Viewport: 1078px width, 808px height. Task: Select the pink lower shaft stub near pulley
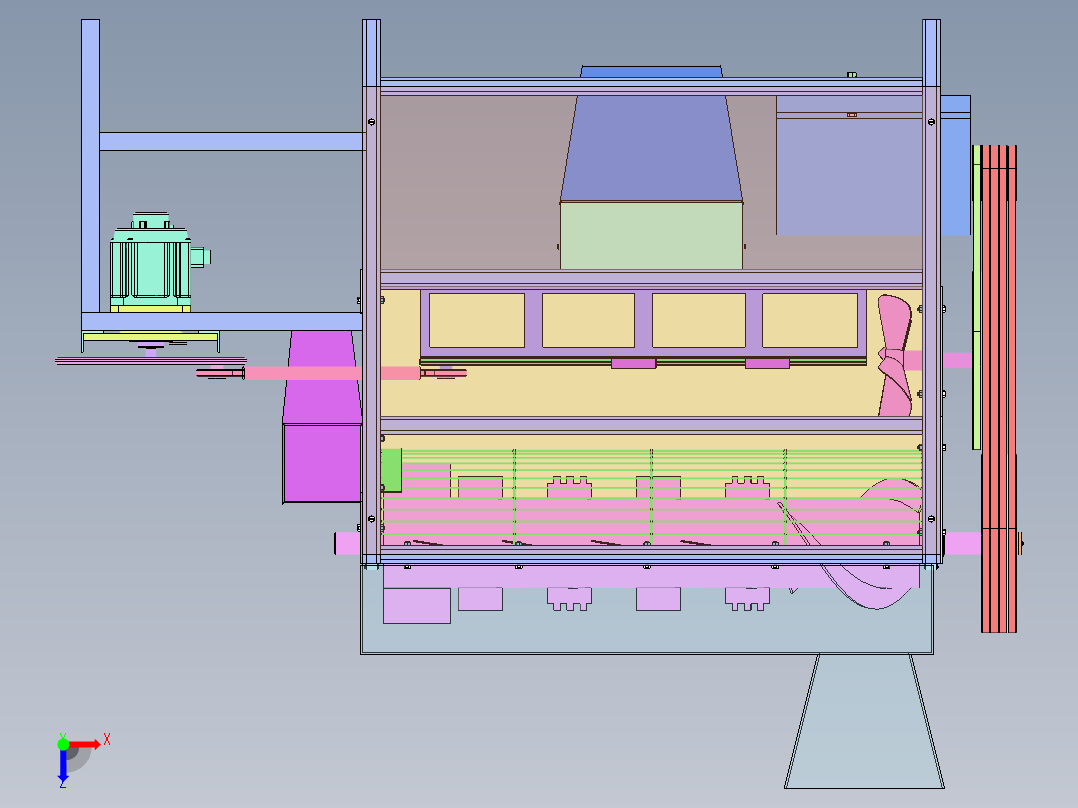962,543
